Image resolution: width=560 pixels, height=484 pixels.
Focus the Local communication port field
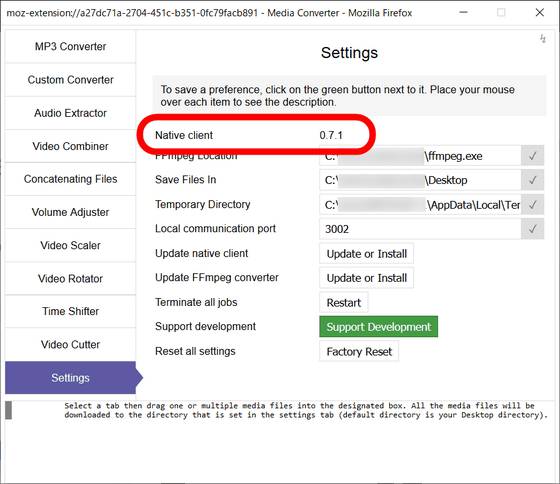(420, 229)
